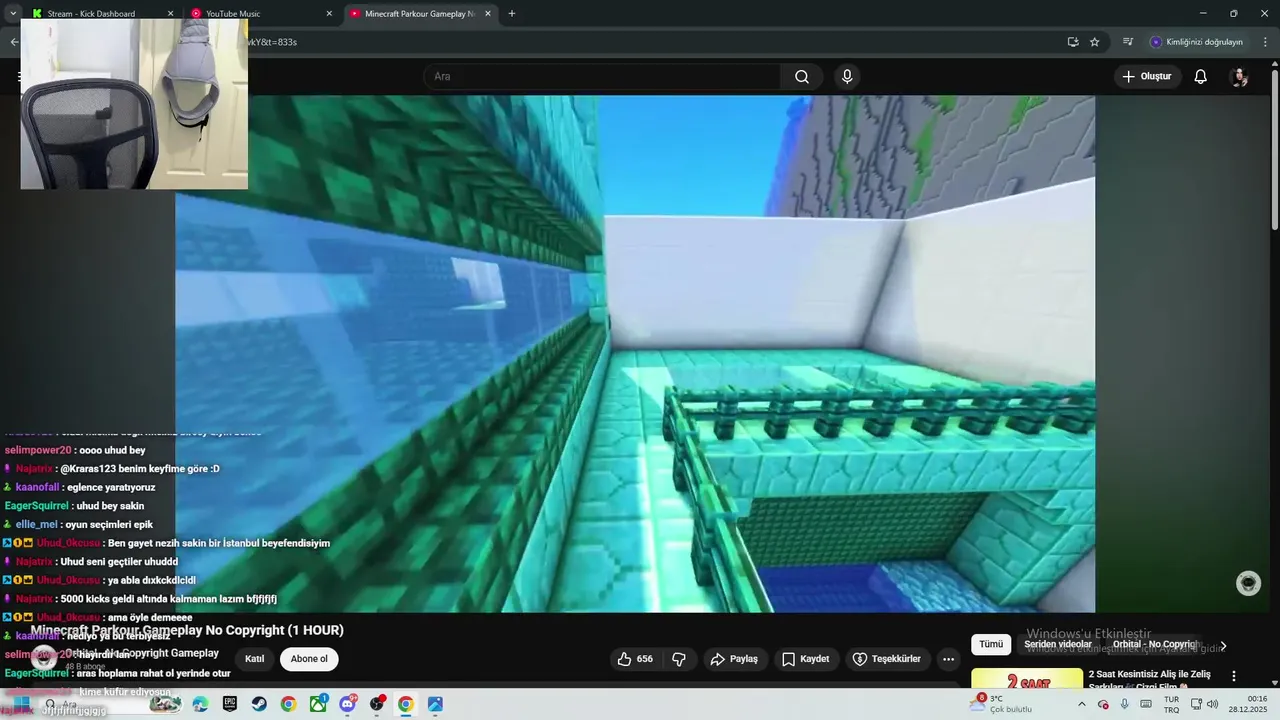Open OBS Studio from the taskbar

pos(377,704)
